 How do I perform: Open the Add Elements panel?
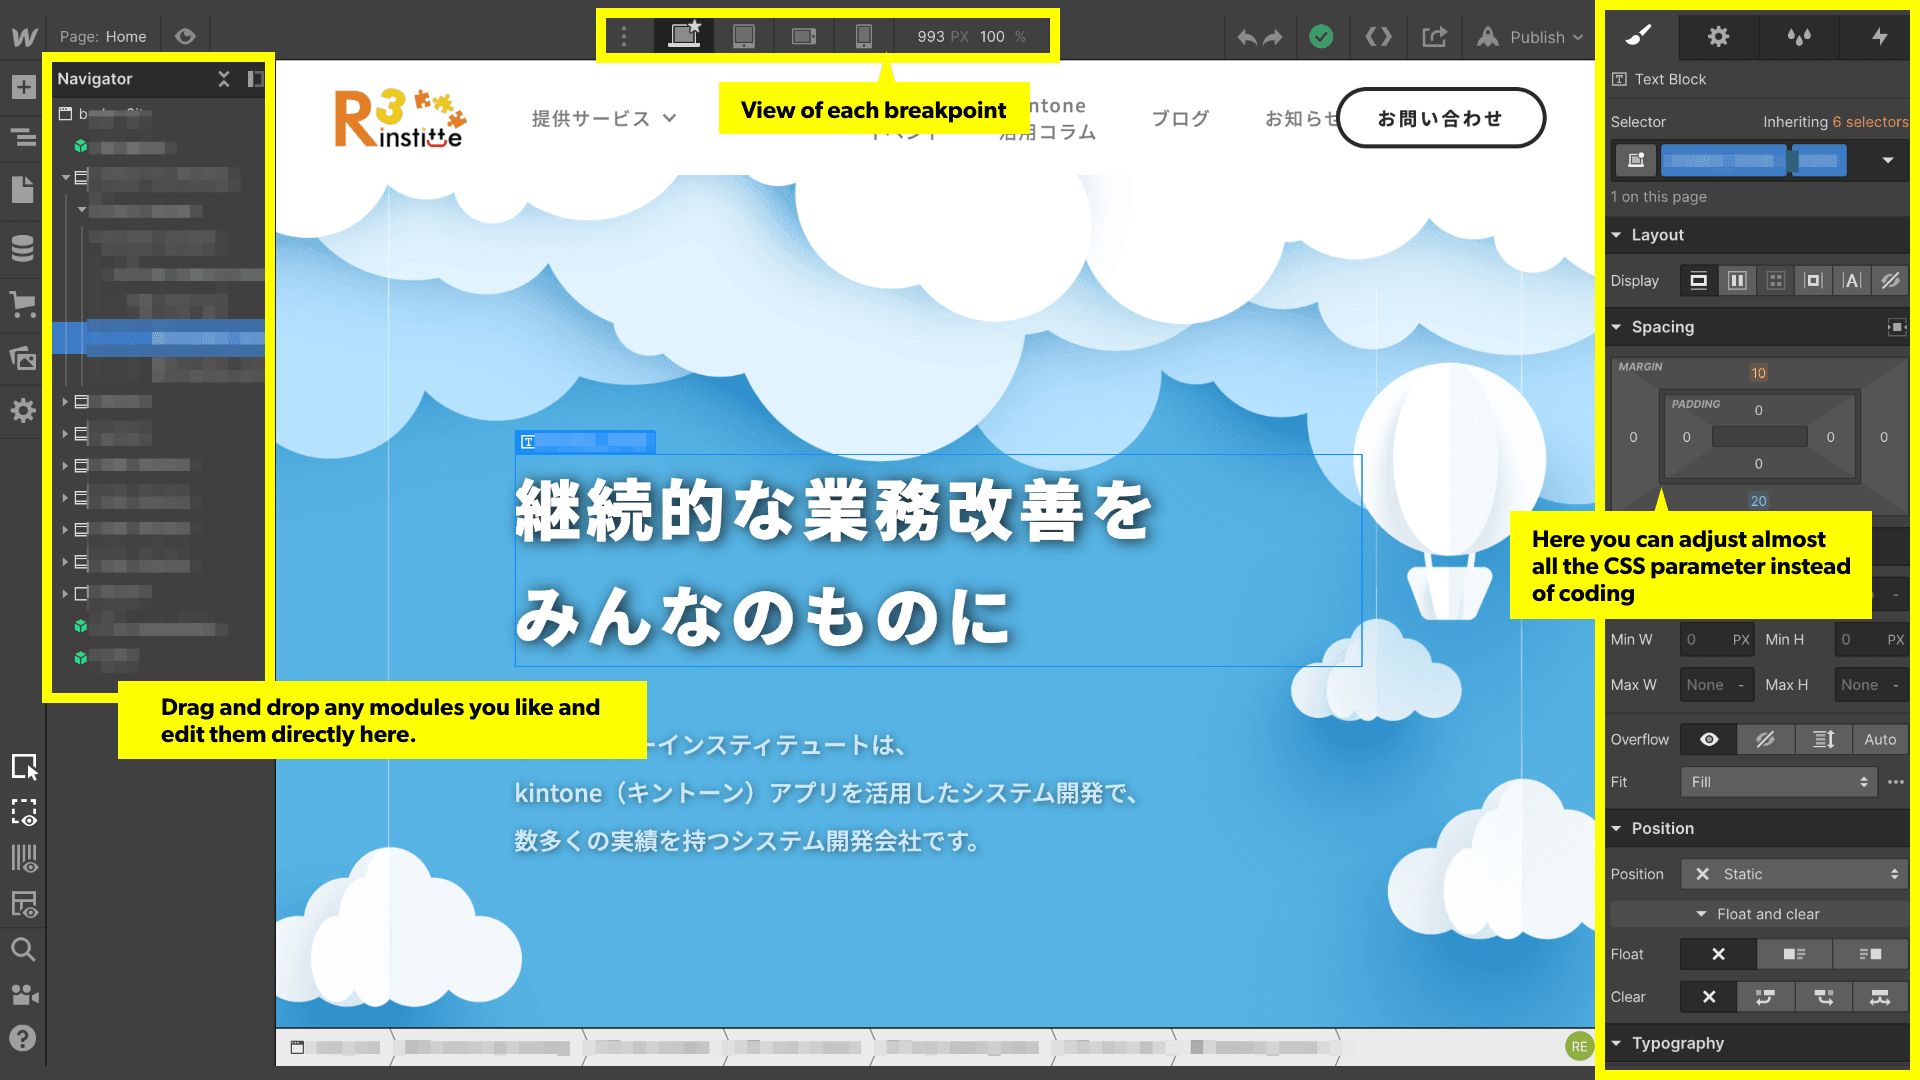(x=23, y=87)
